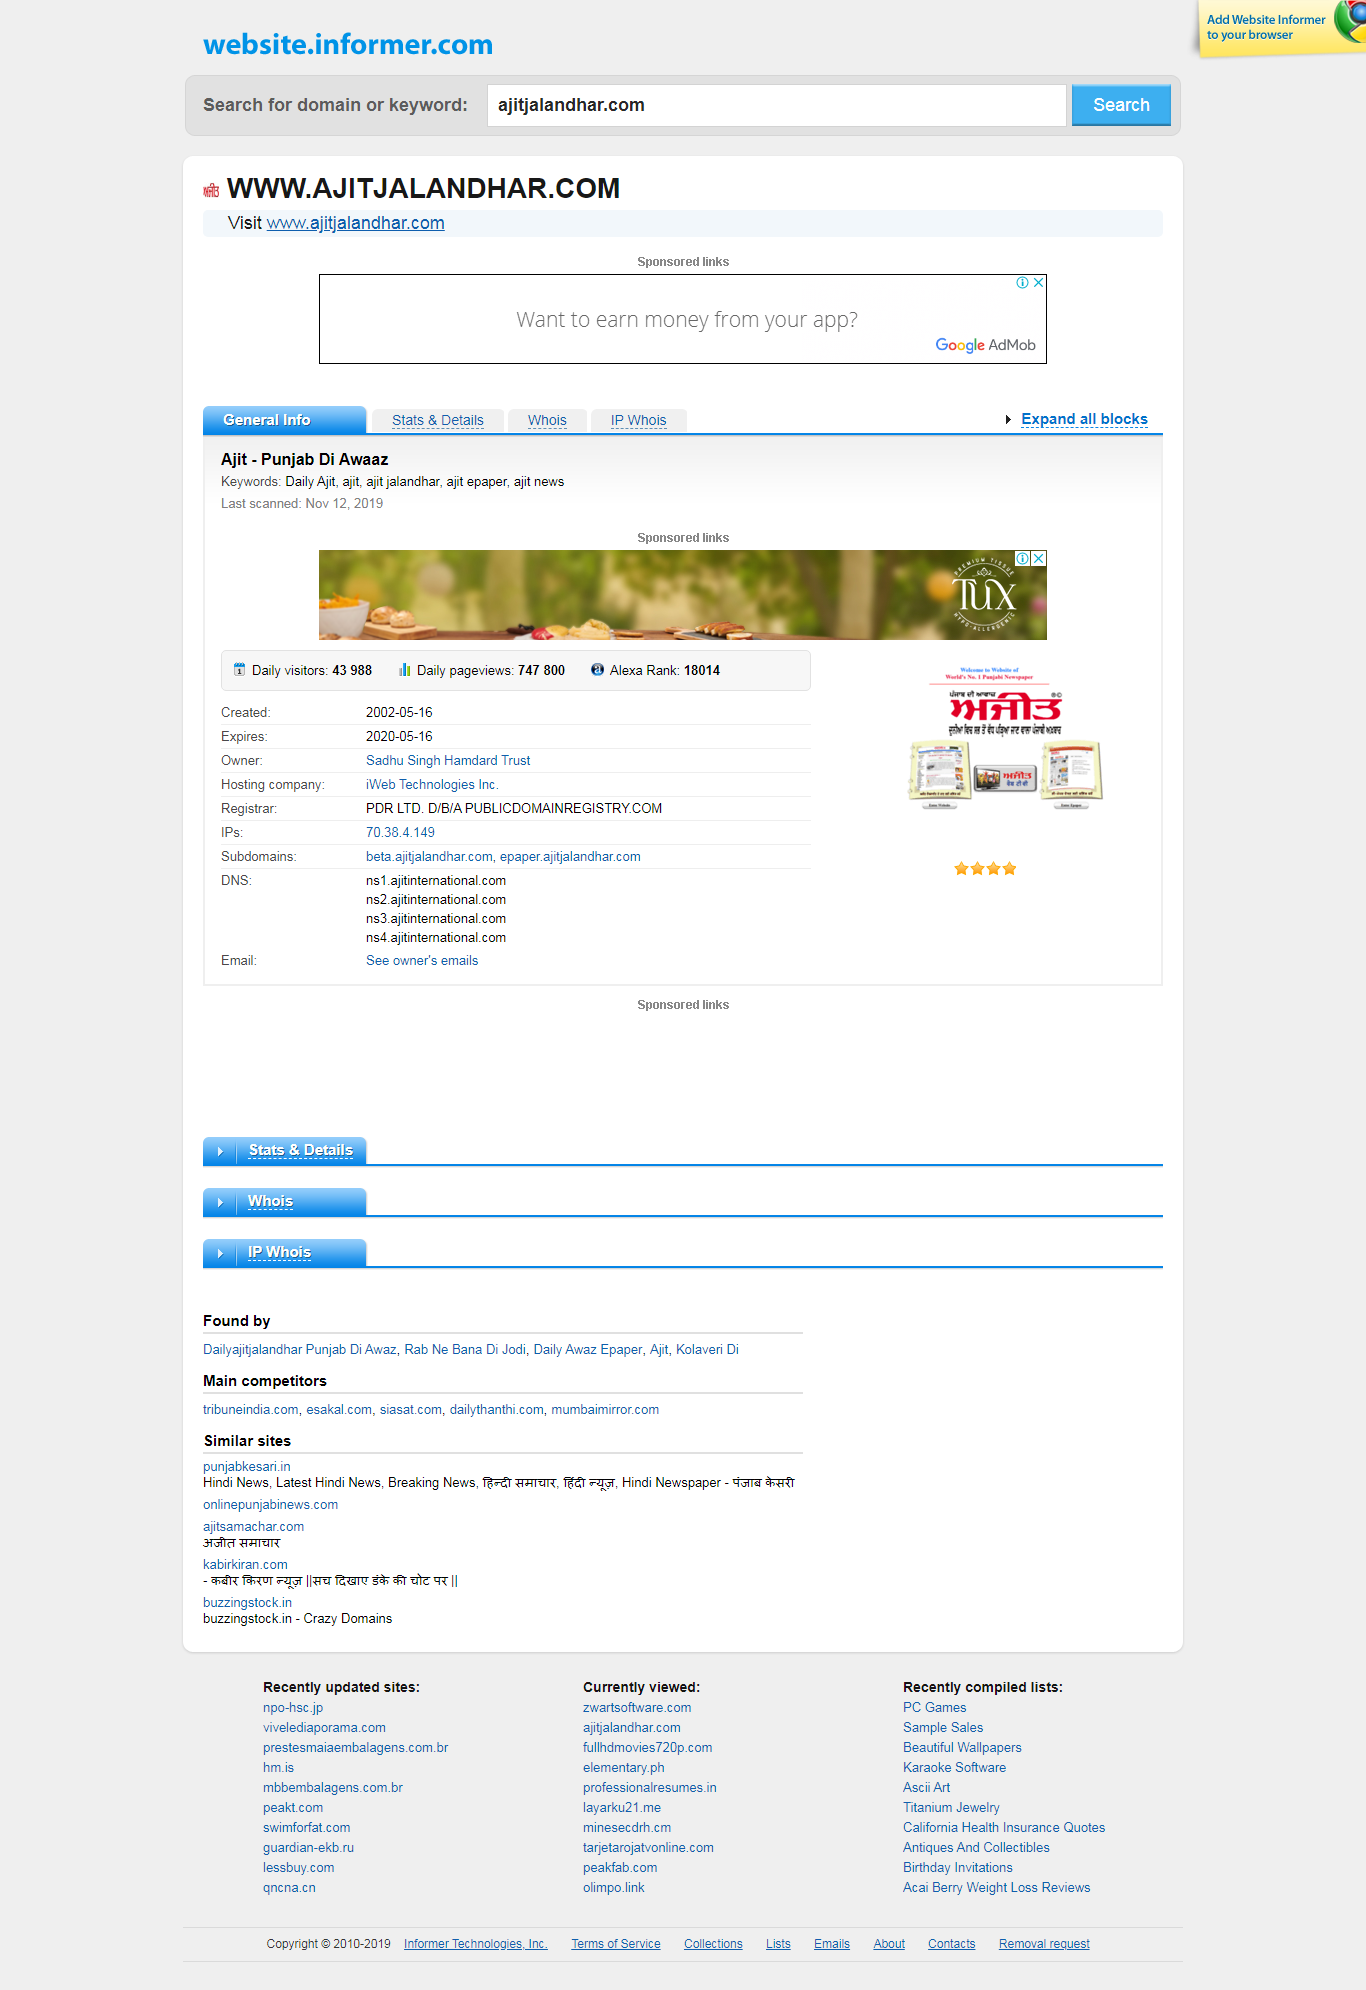Open Acai Berry Weight Loss Reviews list
The image size is (1366, 1990).
coord(996,1888)
